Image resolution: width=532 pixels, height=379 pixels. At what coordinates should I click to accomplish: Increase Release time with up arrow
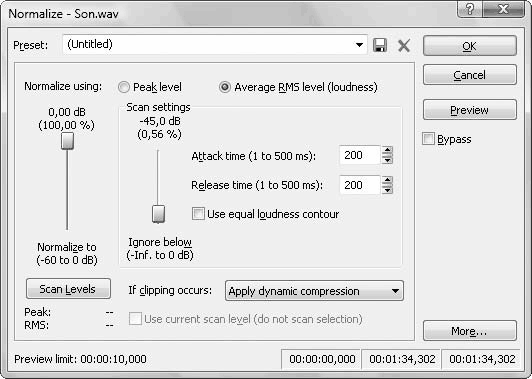(387, 180)
